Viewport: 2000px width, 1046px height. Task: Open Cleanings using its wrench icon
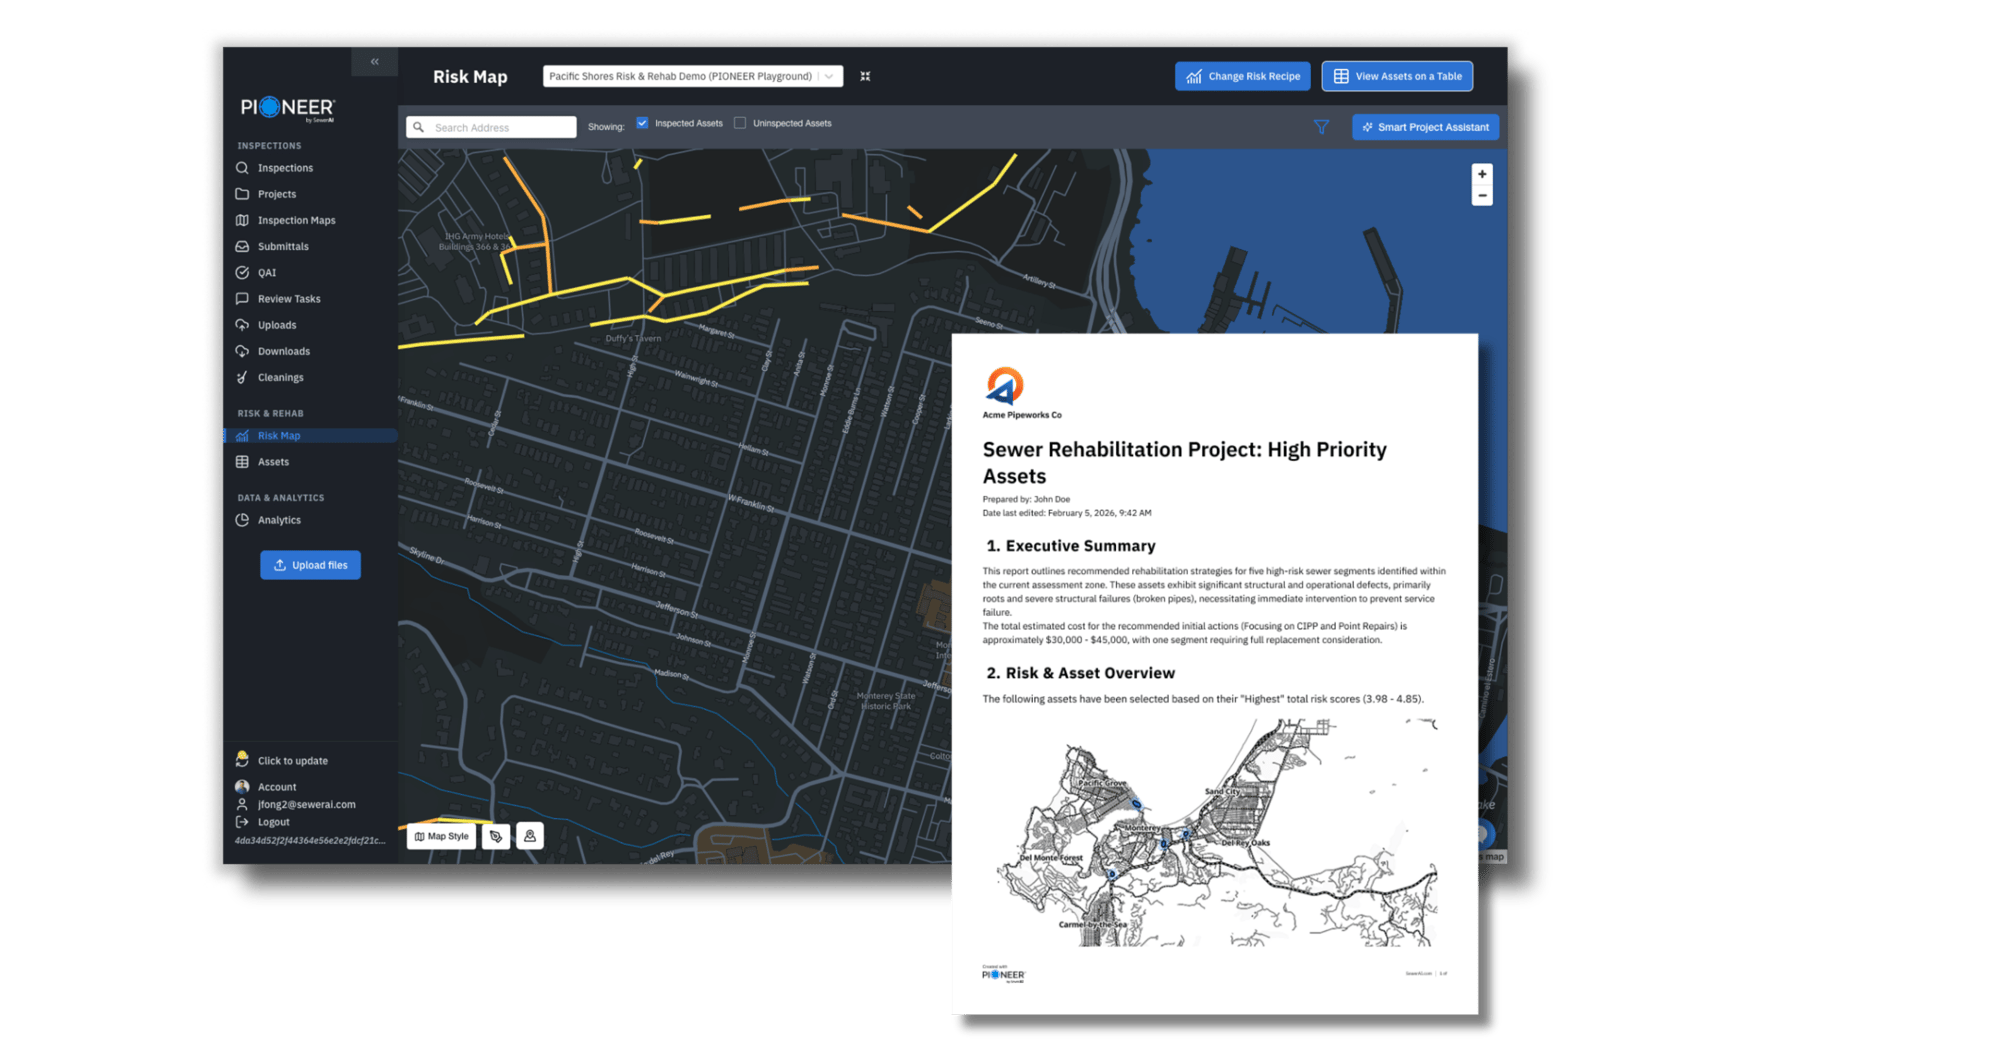242,377
